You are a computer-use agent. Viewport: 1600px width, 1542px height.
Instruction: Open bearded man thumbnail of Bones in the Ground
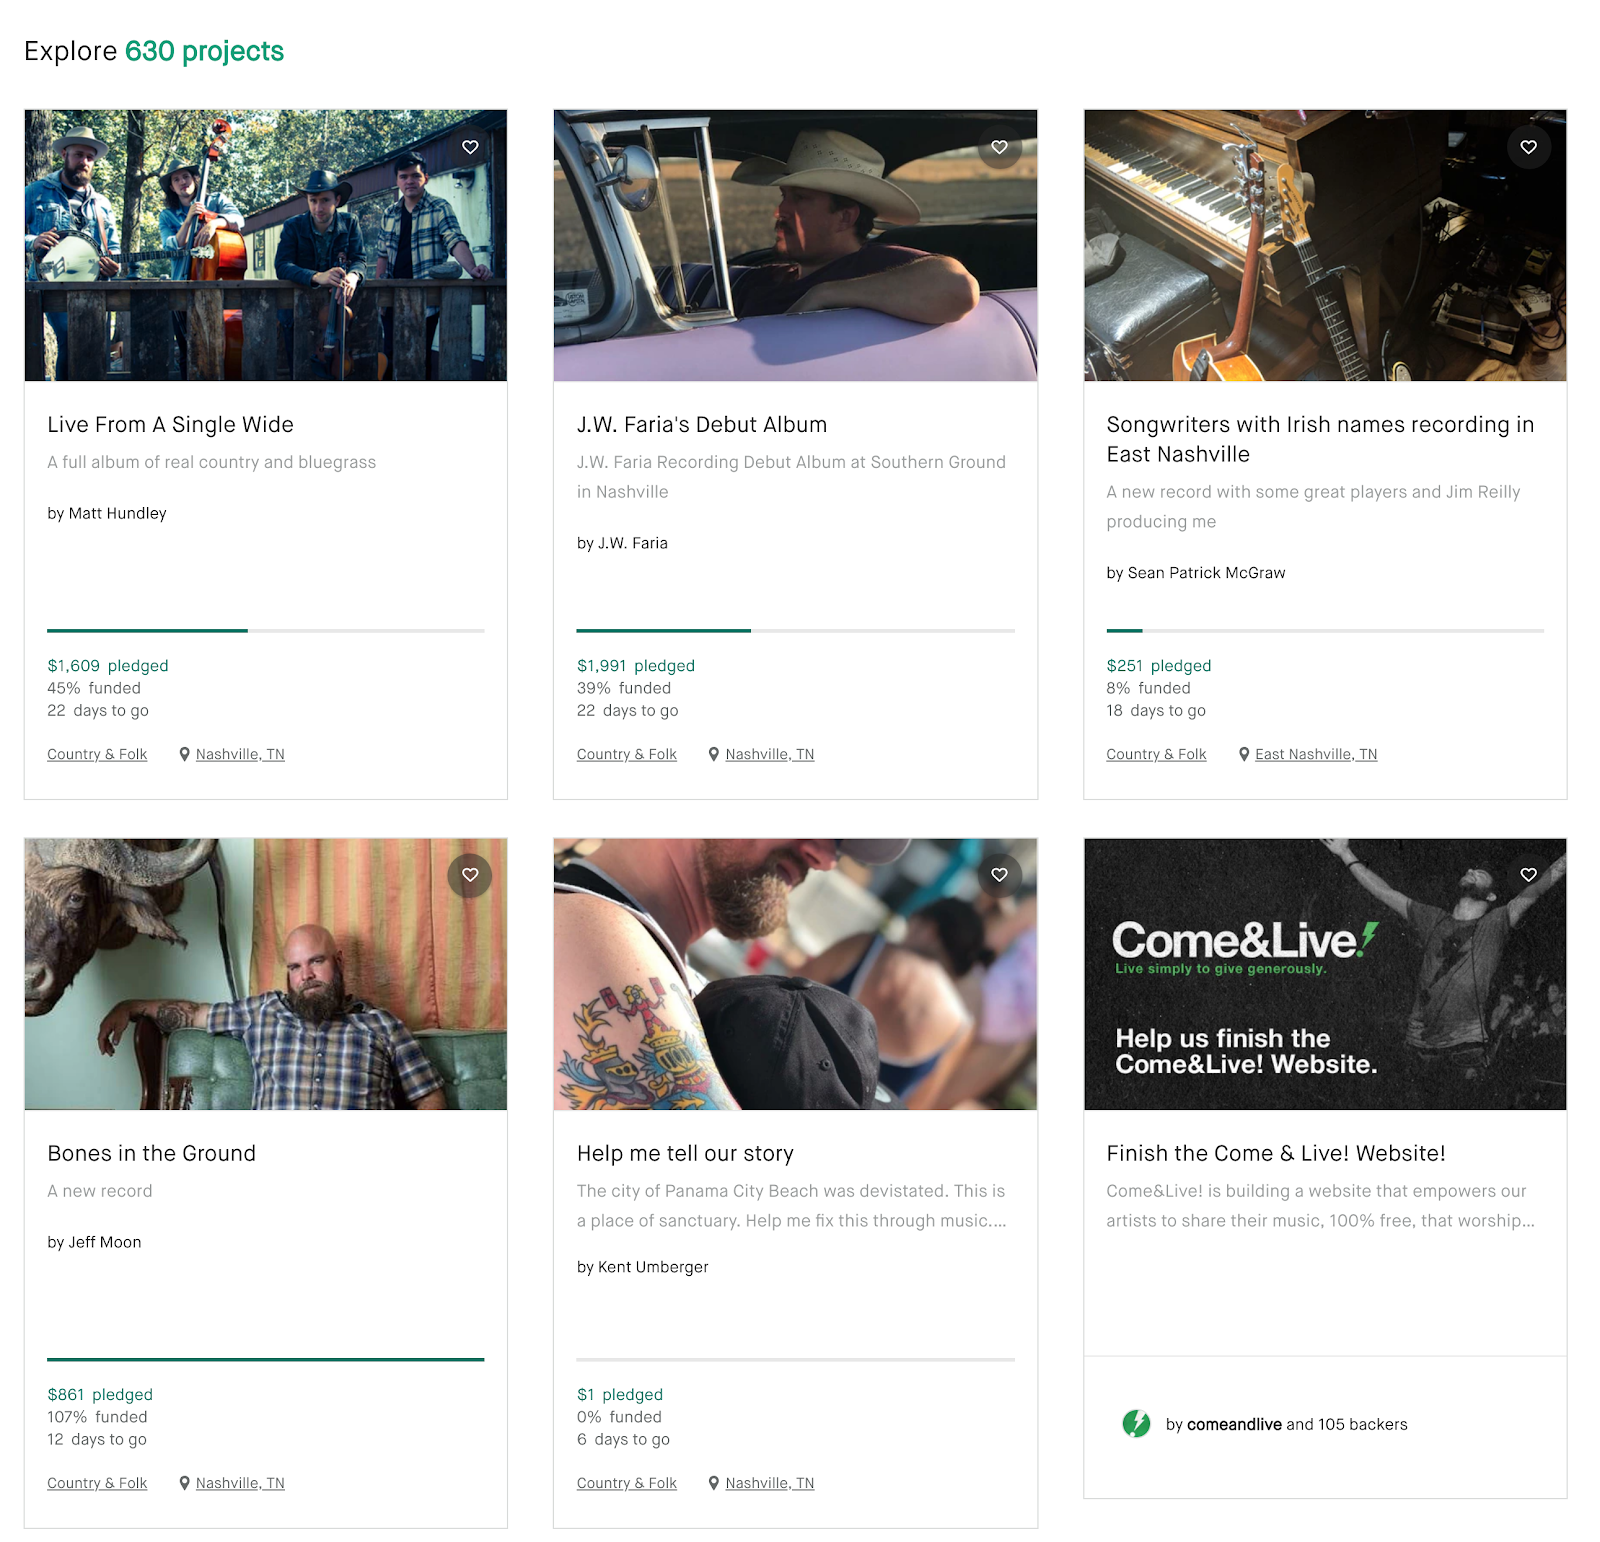266,974
